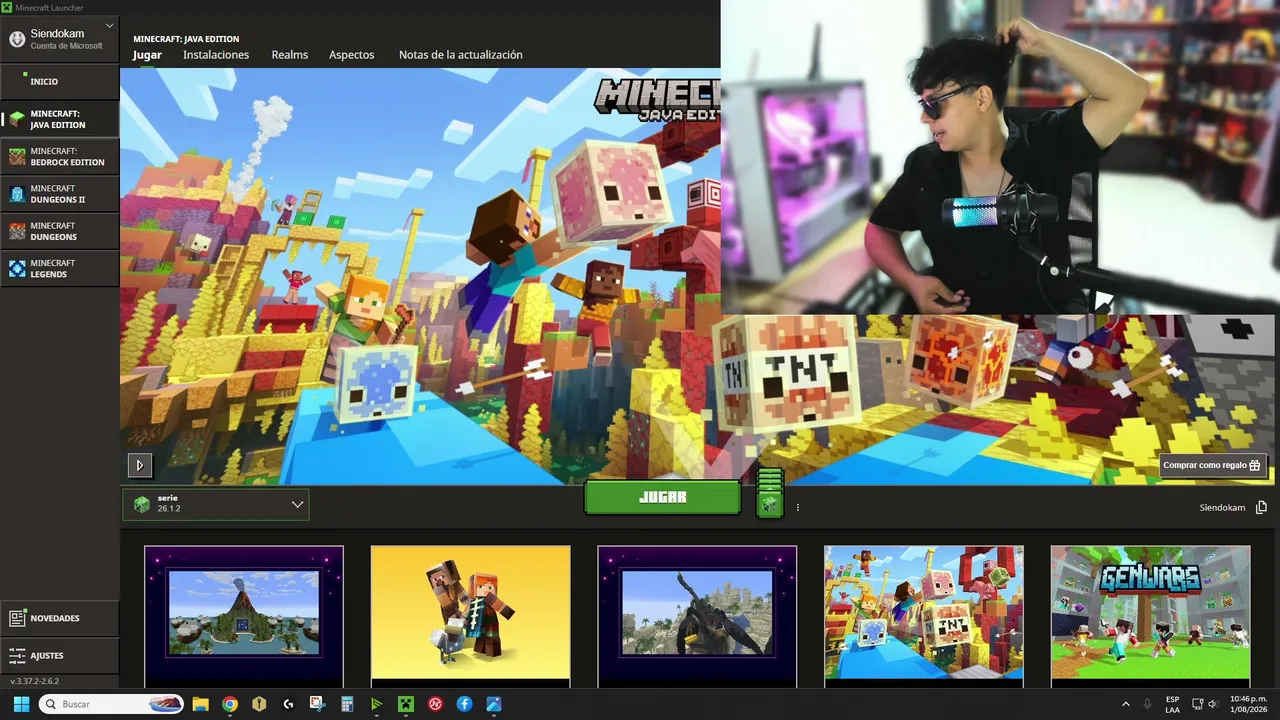Open Minecraft Dungeons II in sidebar
Image resolution: width=1280 pixels, height=720 pixels.
(60, 194)
